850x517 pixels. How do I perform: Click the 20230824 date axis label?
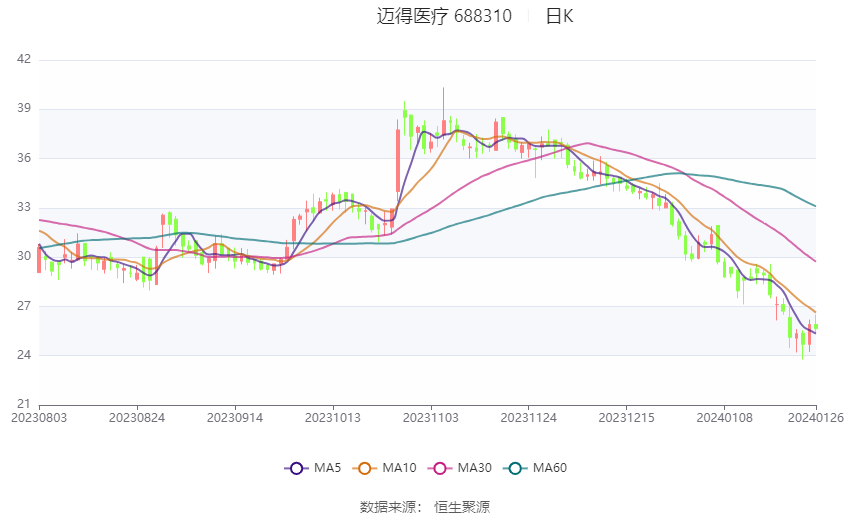pos(137,418)
